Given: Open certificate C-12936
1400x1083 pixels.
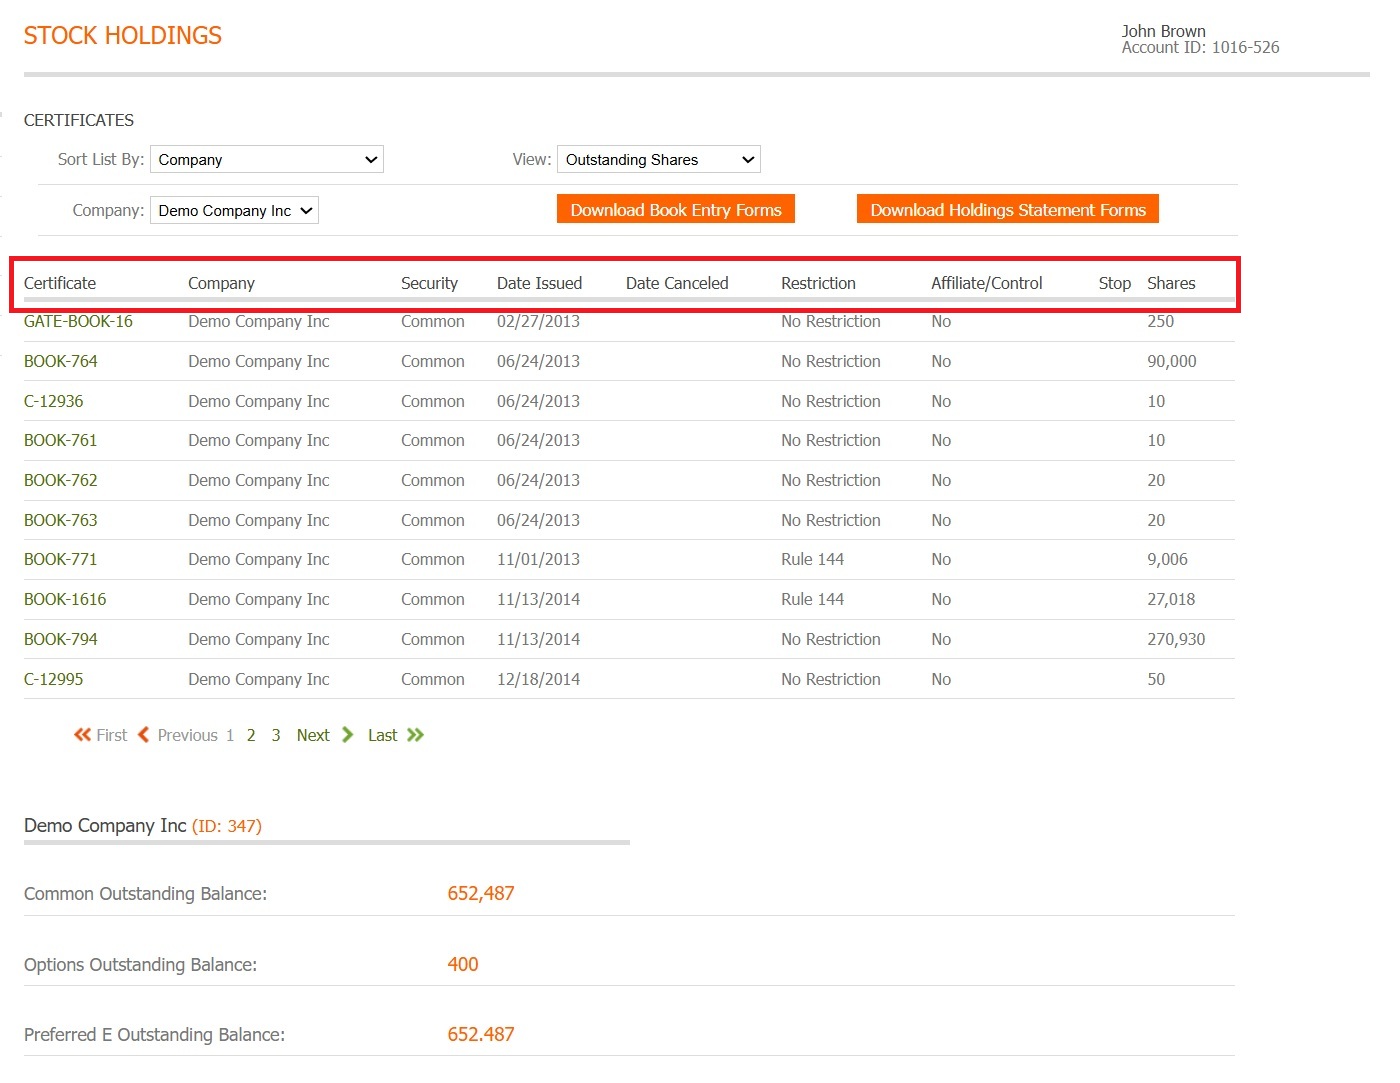Looking at the screenshot, I should pos(54,402).
